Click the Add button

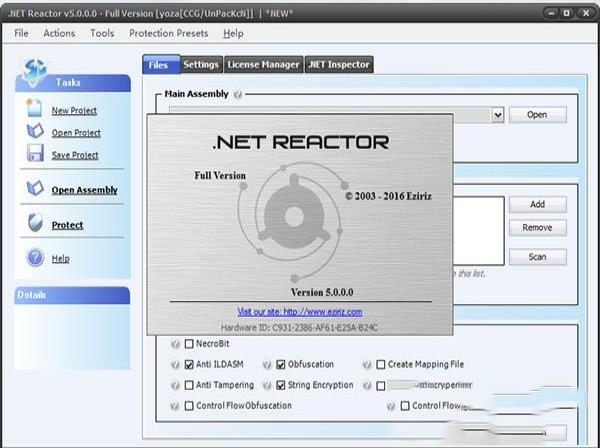(x=538, y=205)
